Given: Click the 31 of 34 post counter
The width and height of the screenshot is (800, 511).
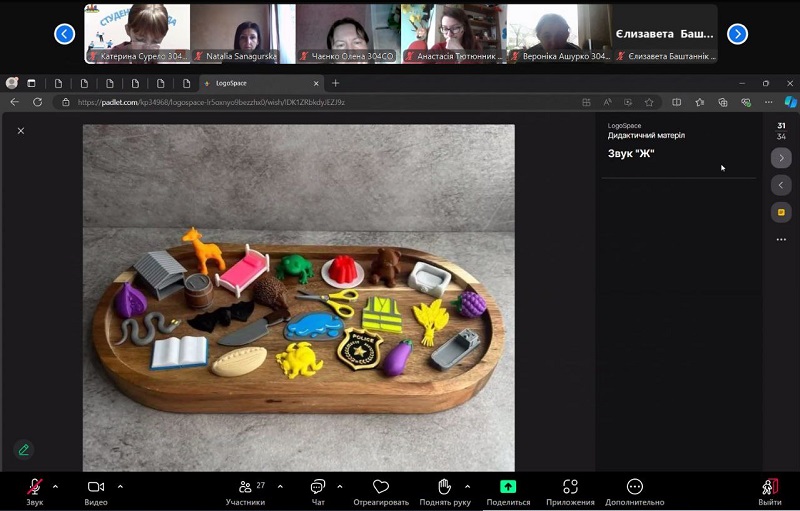Looking at the screenshot, I should (x=781, y=131).
